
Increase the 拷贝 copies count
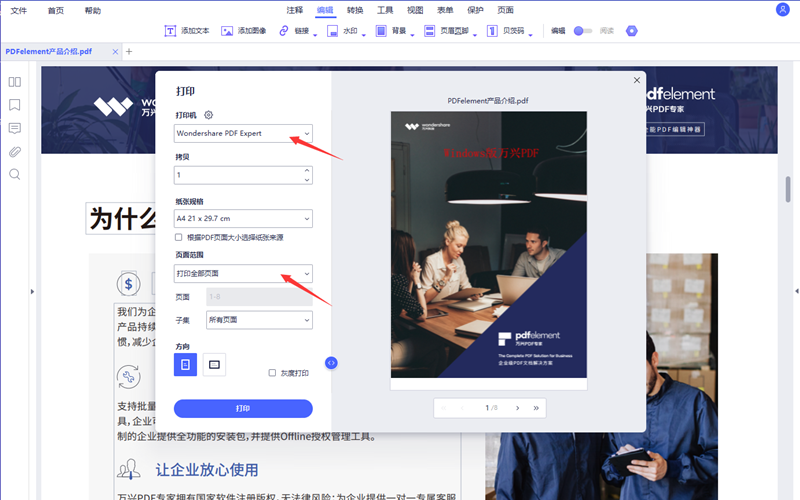click(306, 170)
